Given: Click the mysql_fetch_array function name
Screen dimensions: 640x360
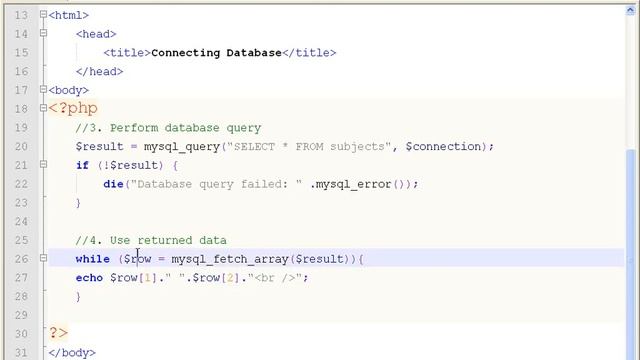Looking at the screenshot, I should 230,260.
